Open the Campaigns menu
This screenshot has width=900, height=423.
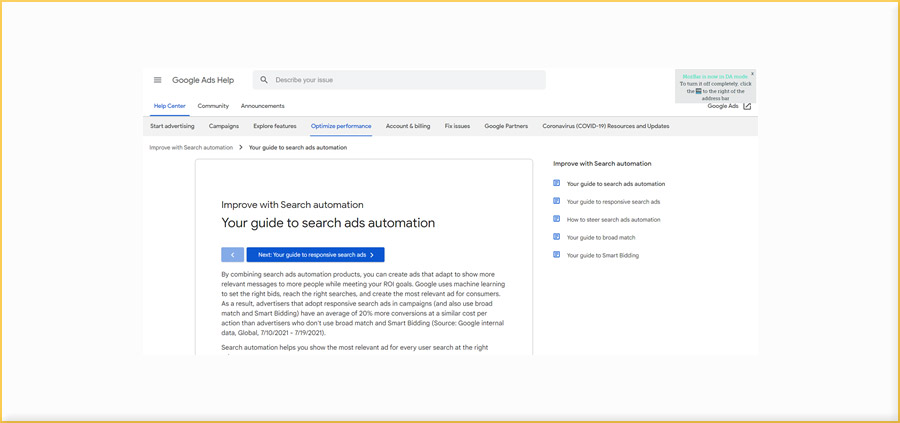pos(224,126)
